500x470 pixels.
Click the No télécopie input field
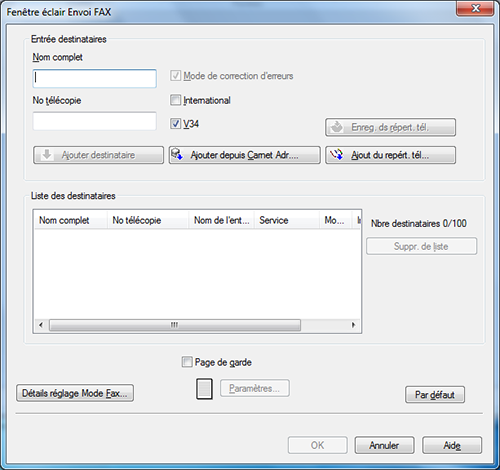[x=95, y=121]
